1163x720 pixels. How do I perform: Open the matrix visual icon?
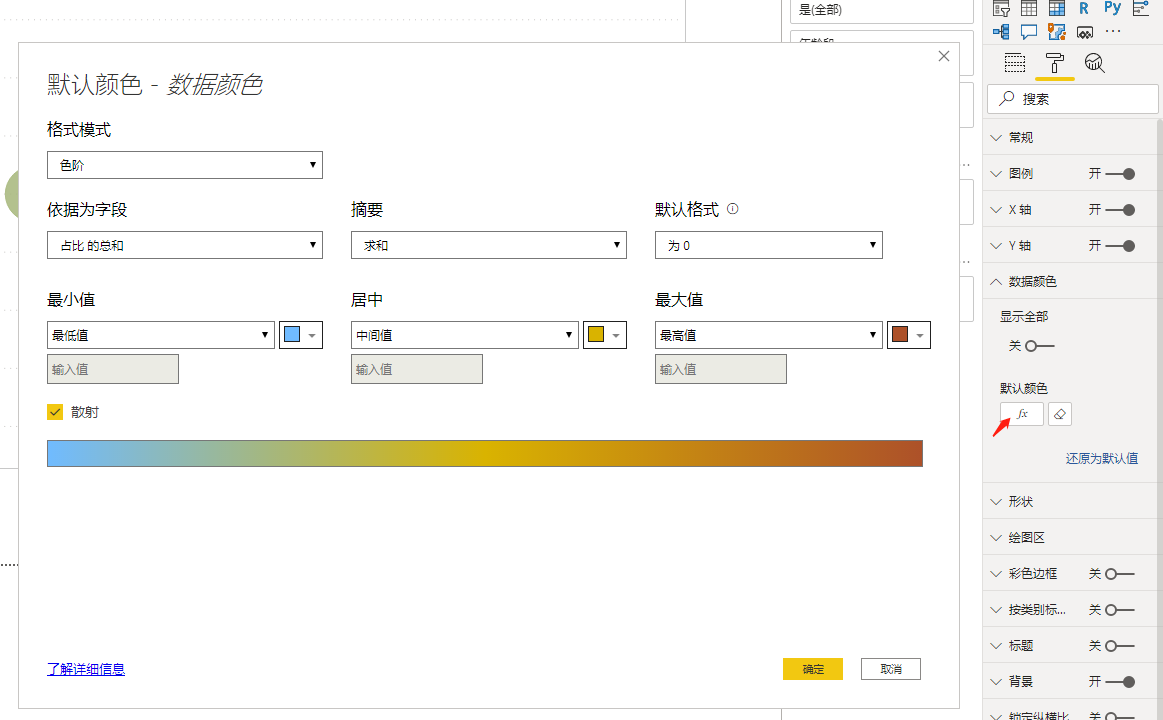pyautogui.click(x=1056, y=8)
